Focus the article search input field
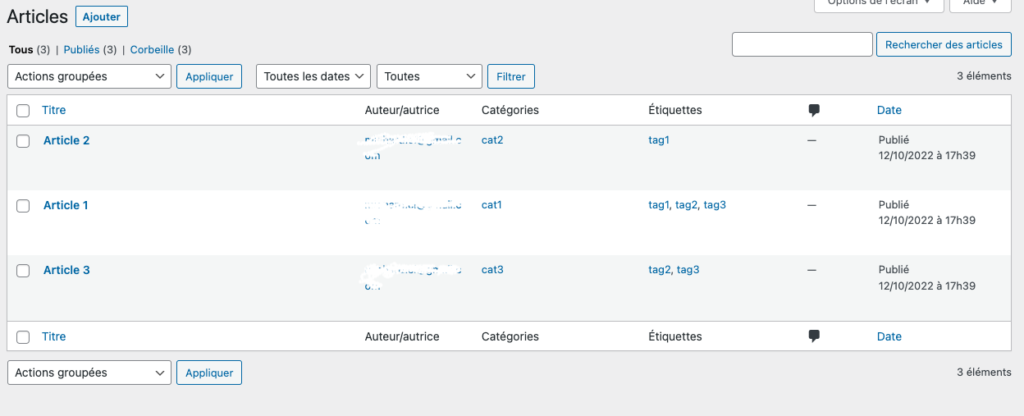The height and width of the screenshot is (416, 1024). click(x=803, y=45)
